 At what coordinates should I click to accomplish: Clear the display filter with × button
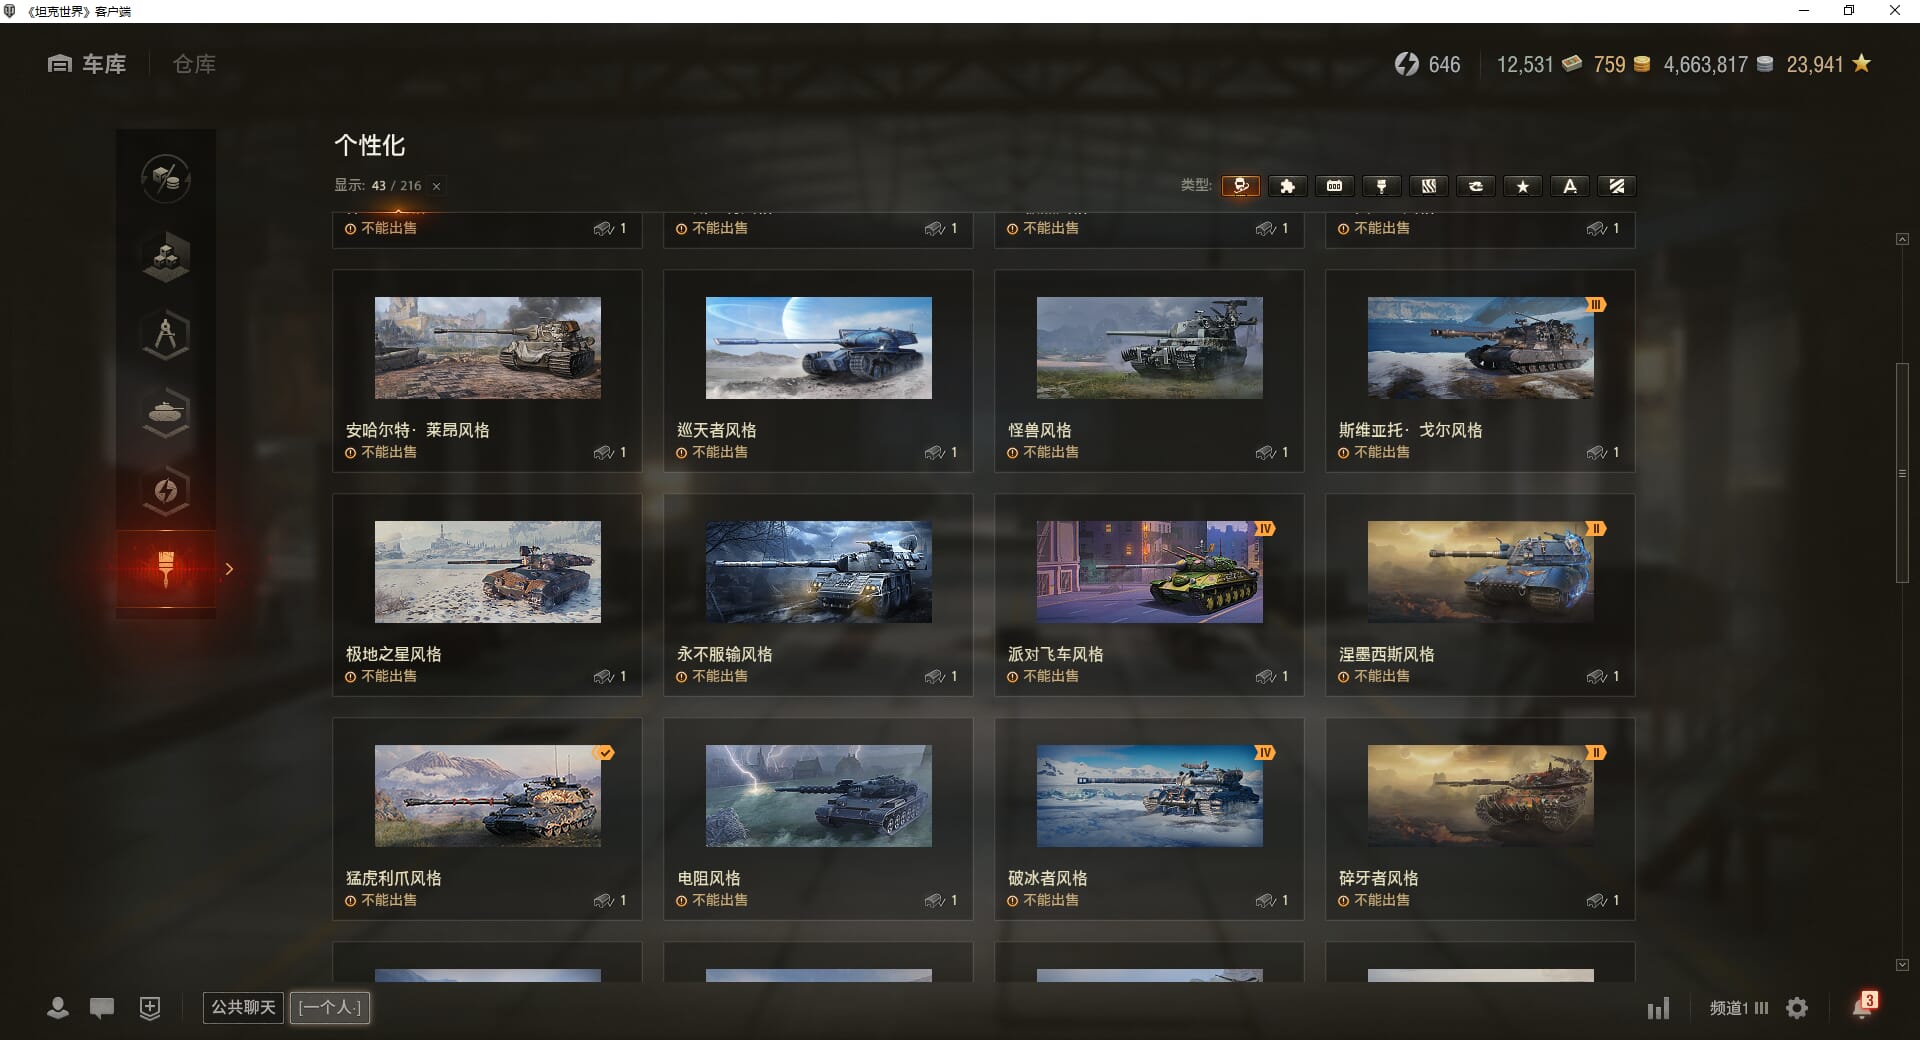coord(436,186)
